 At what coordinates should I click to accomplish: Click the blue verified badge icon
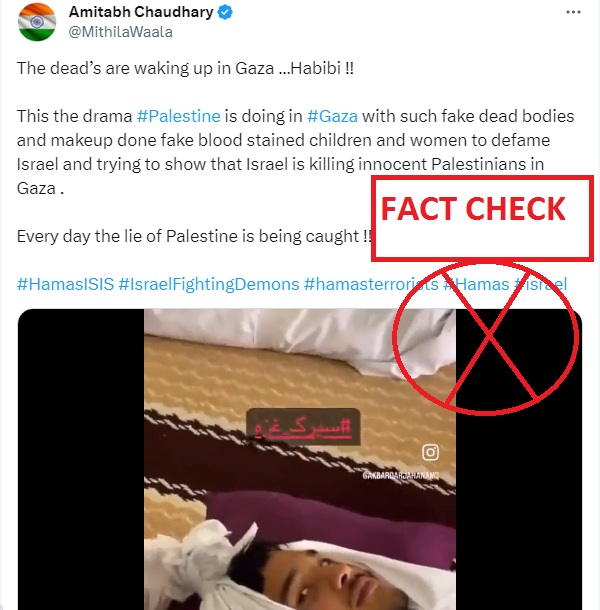click(225, 12)
